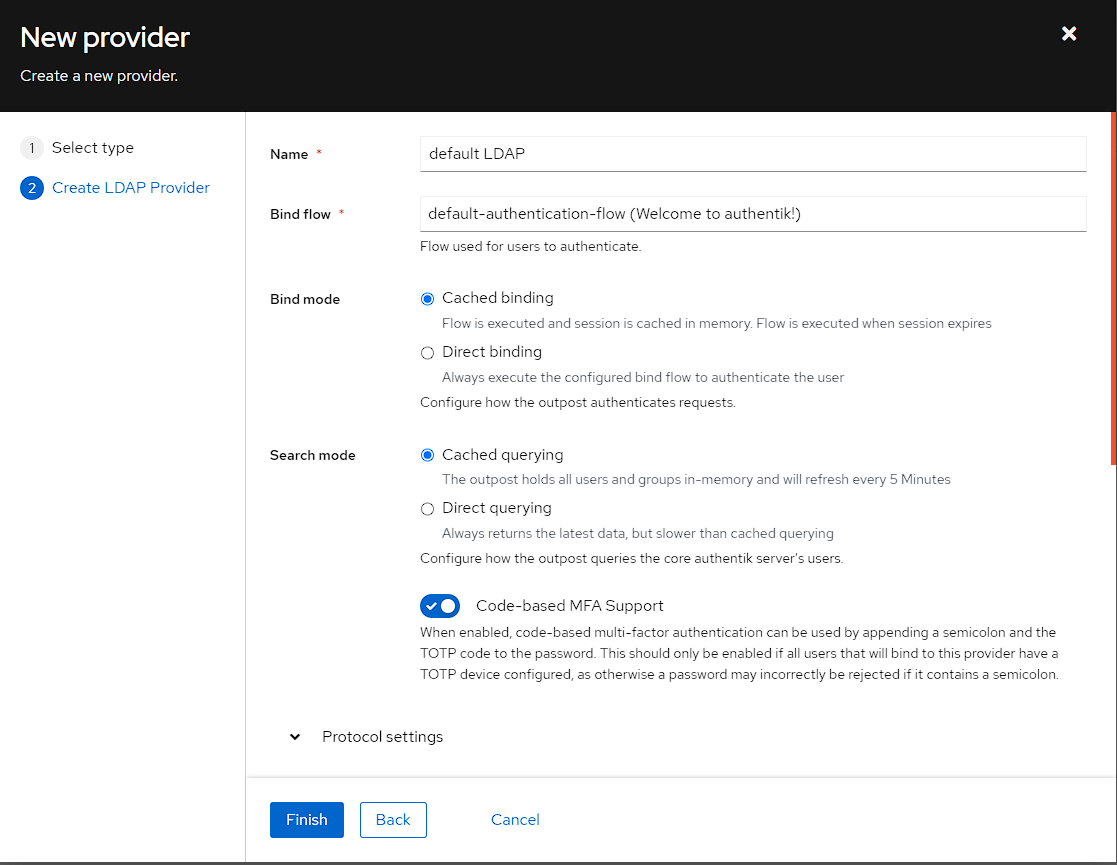Click the Cached binding label text
The width and height of the screenshot is (1117, 865).
[x=497, y=298]
